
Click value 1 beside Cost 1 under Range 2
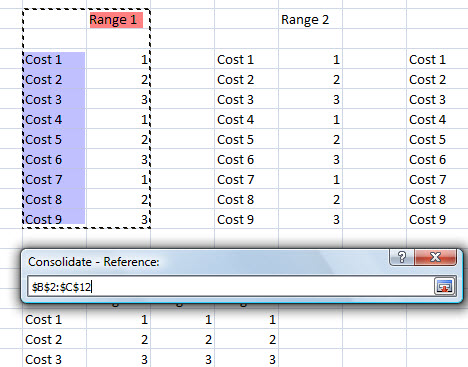[x=336, y=60]
